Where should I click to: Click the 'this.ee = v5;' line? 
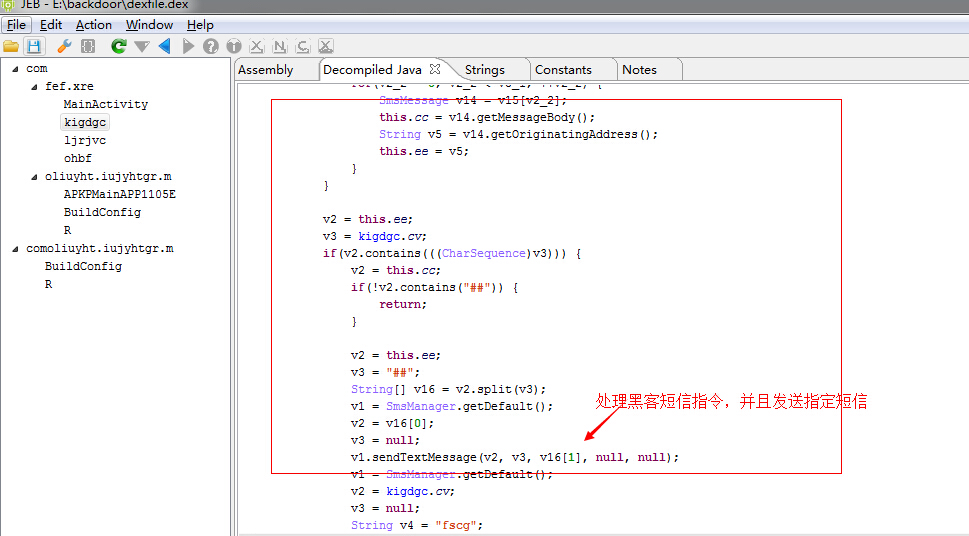[x=424, y=151]
